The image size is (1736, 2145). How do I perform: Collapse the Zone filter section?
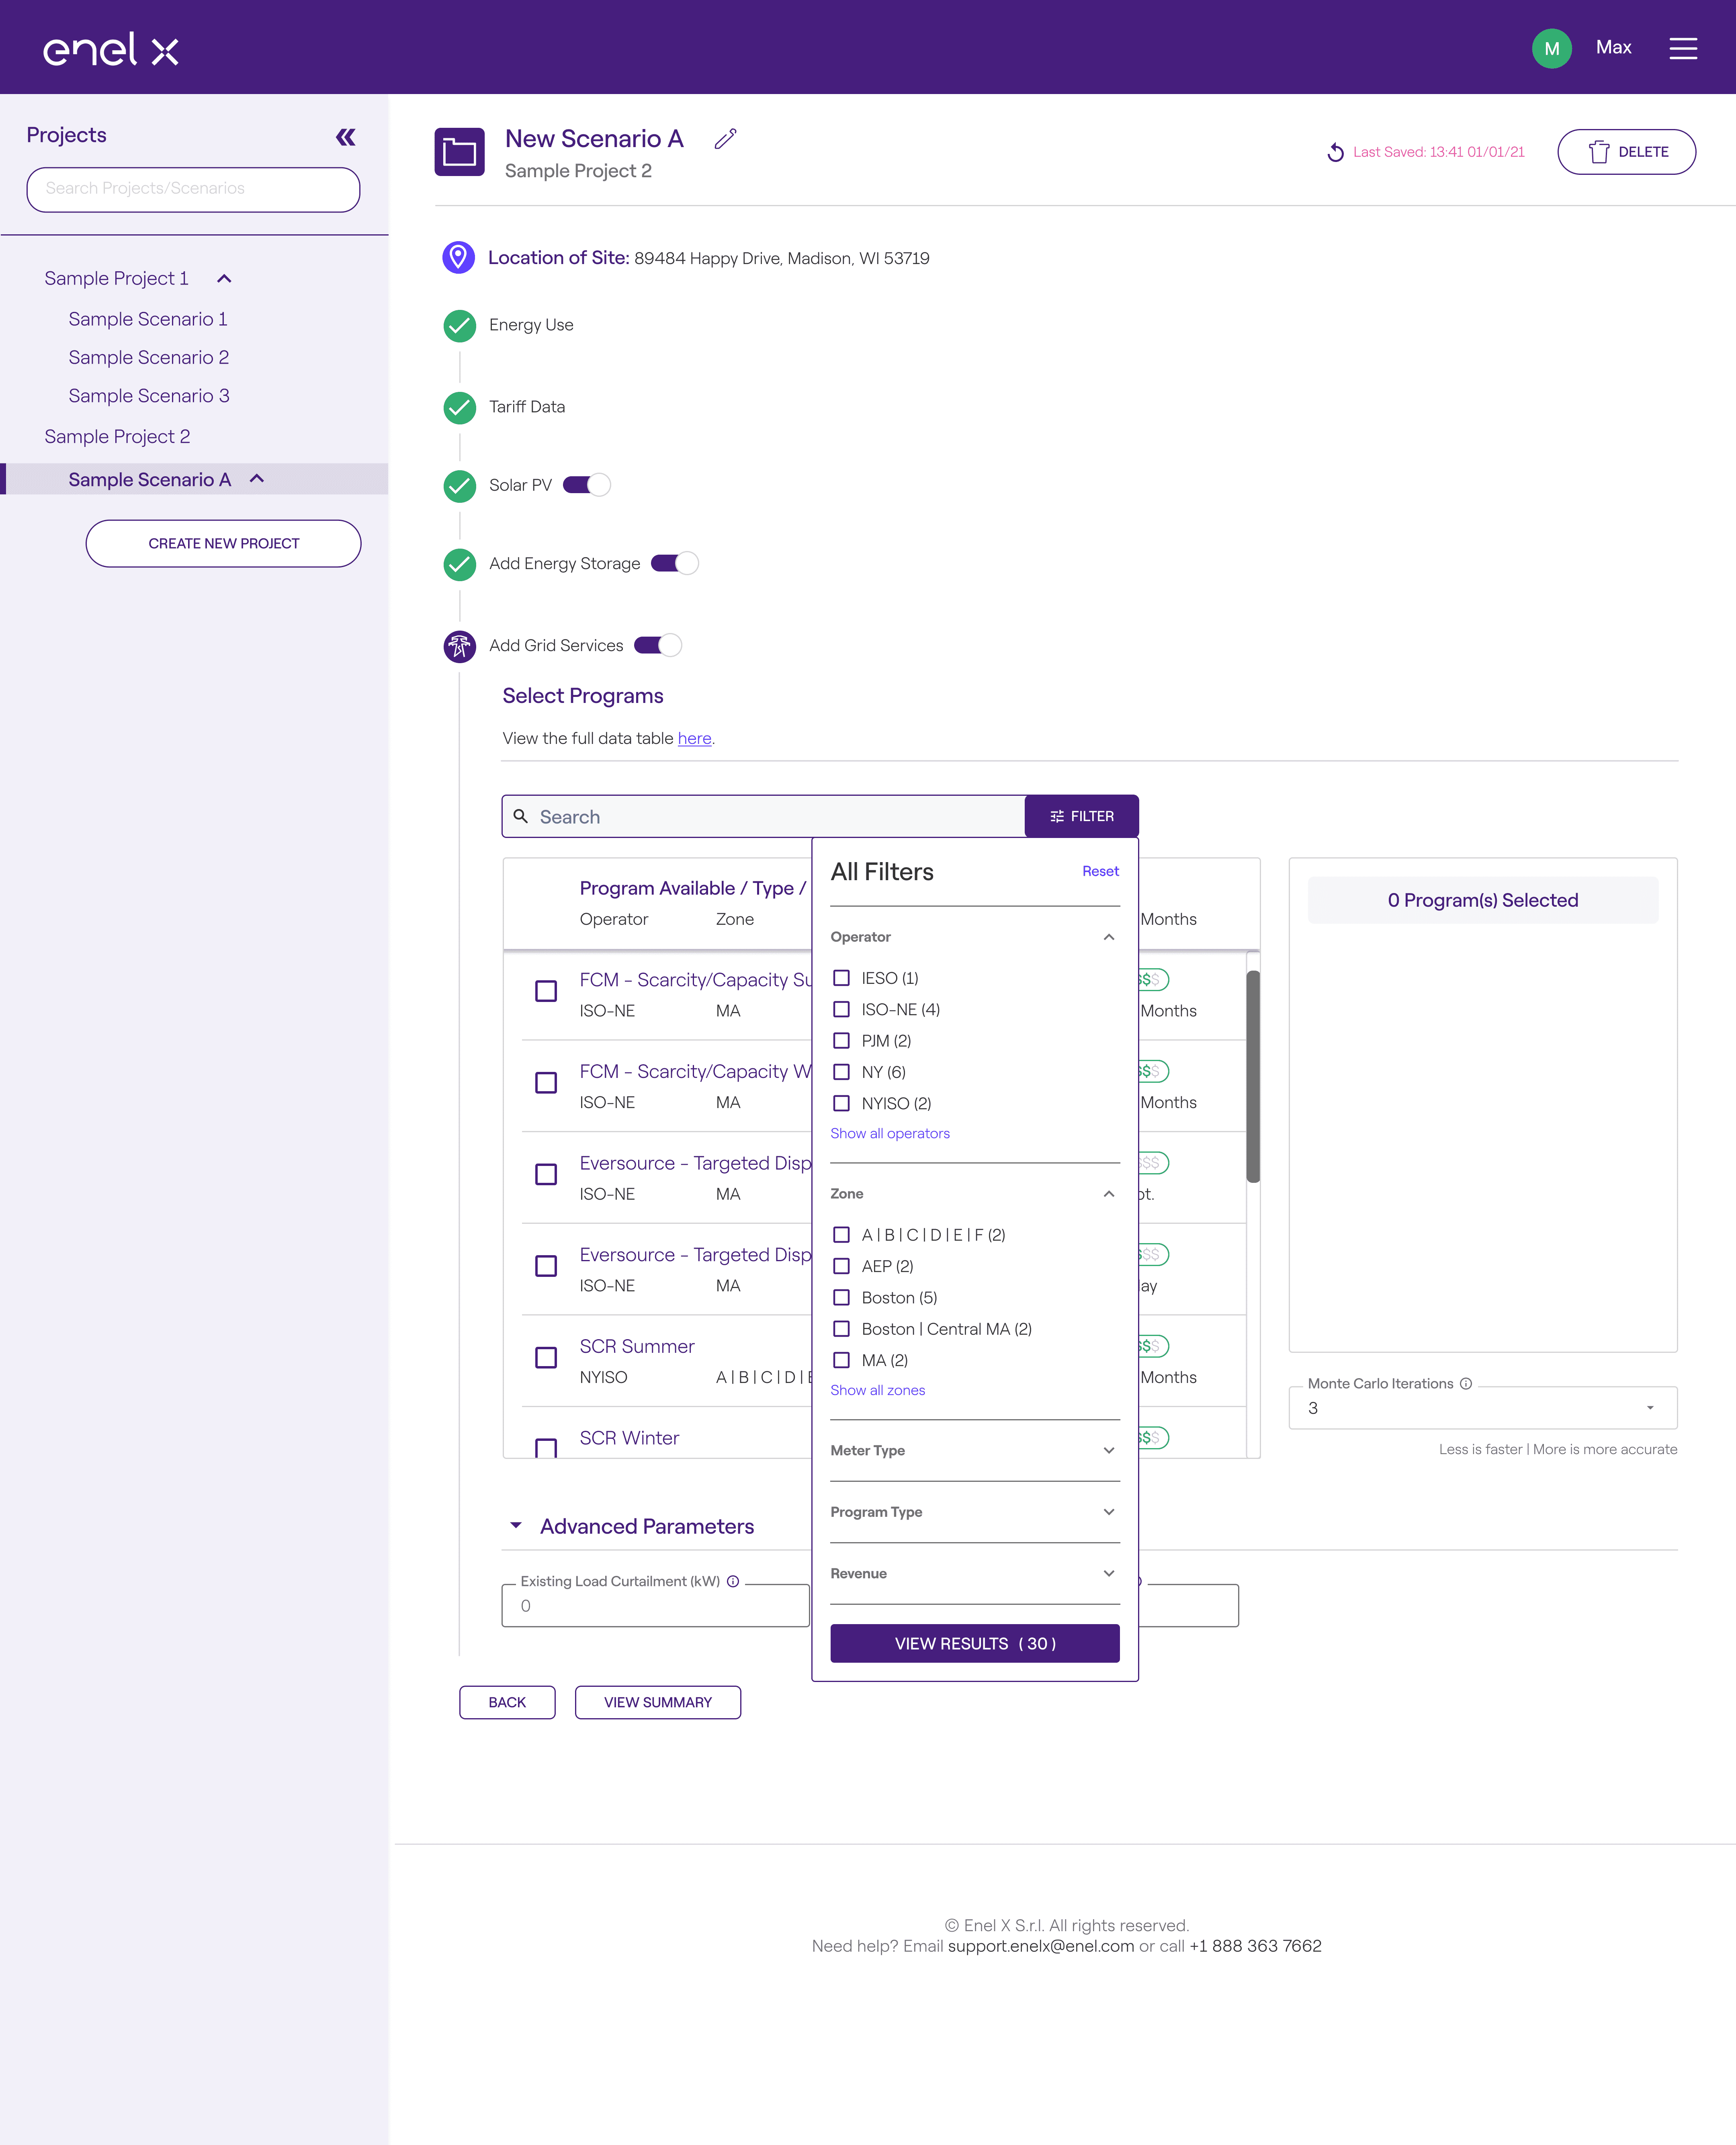pyautogui.click(x=1109, y=1194)
